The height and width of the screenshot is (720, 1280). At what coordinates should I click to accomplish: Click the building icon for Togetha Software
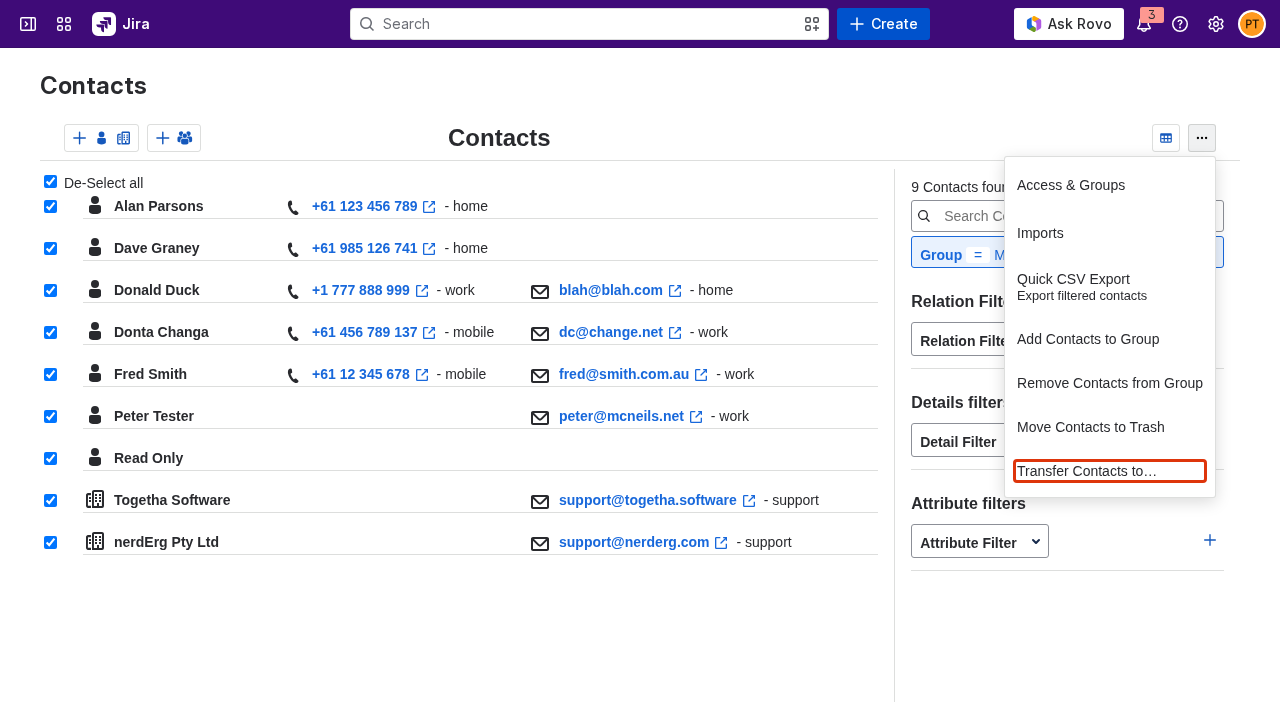(95, 499)
